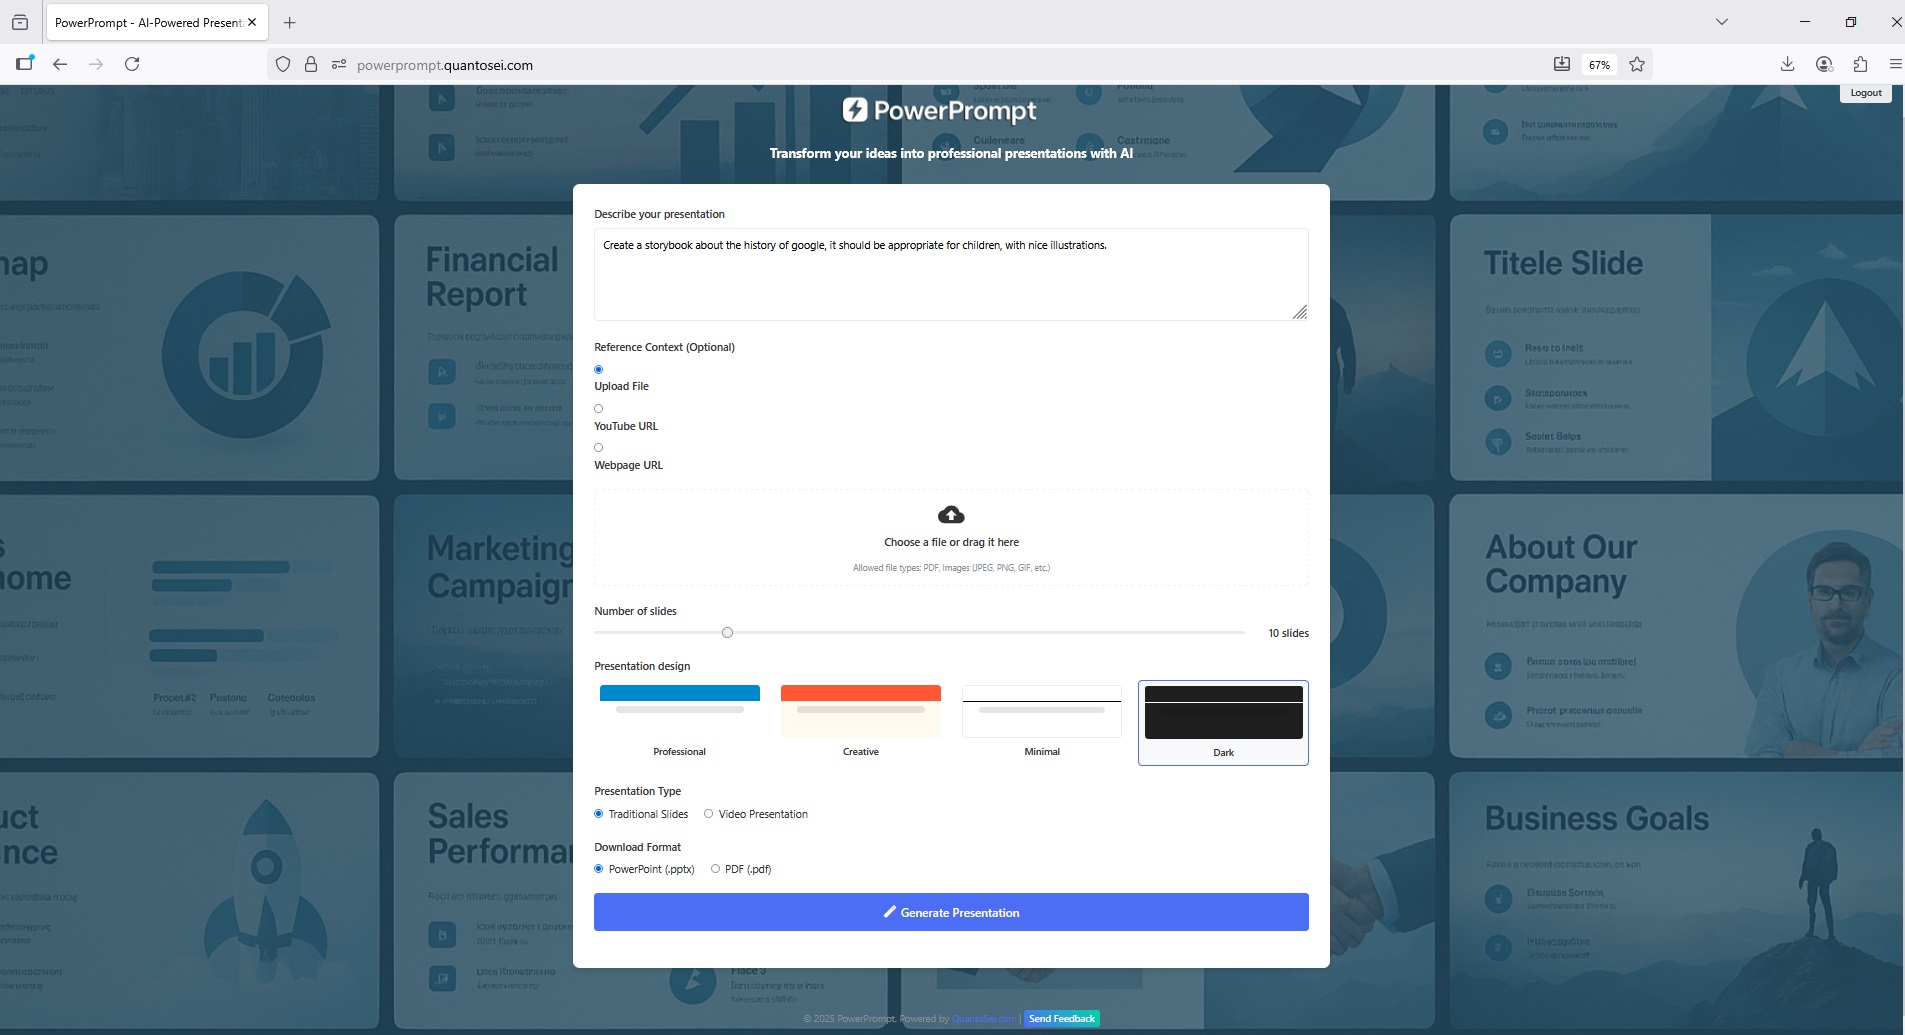Click the site security padlock icon
Viewport: 1905px width, 1035px height.
311,64
